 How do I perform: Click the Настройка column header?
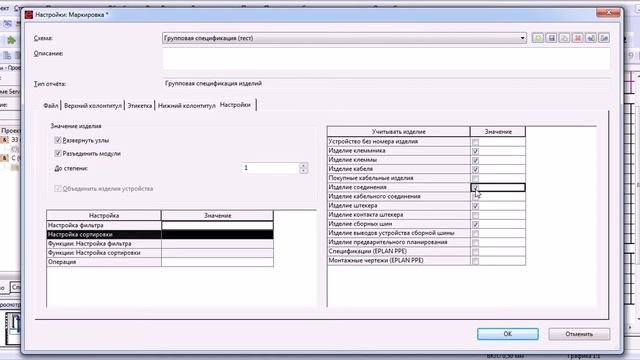click(x=104, y=216)
